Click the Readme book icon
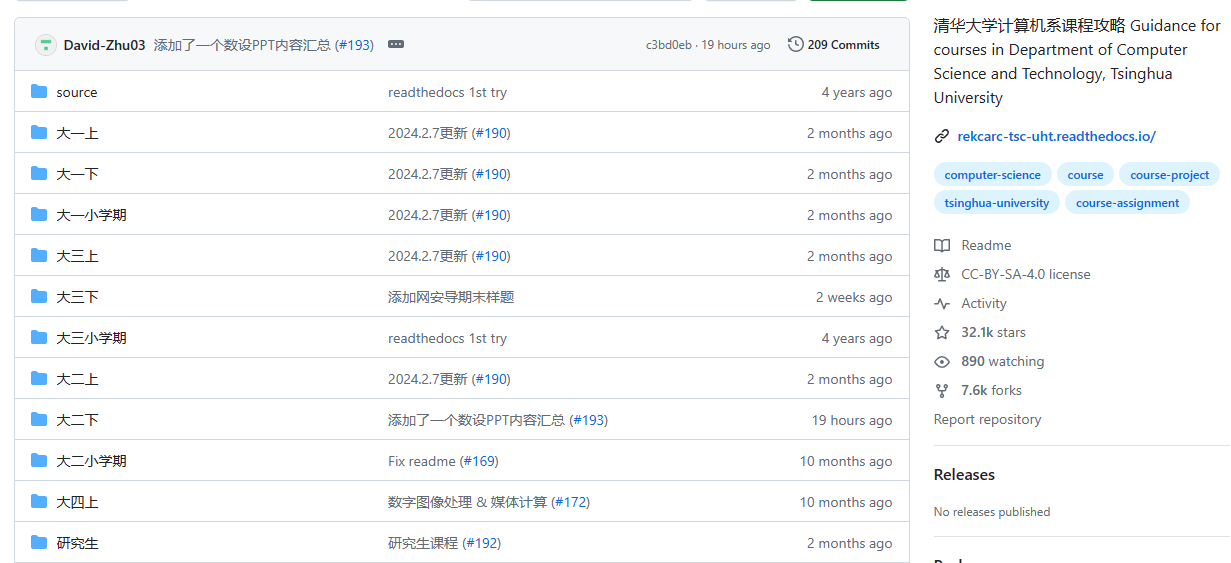 point(942,245)
